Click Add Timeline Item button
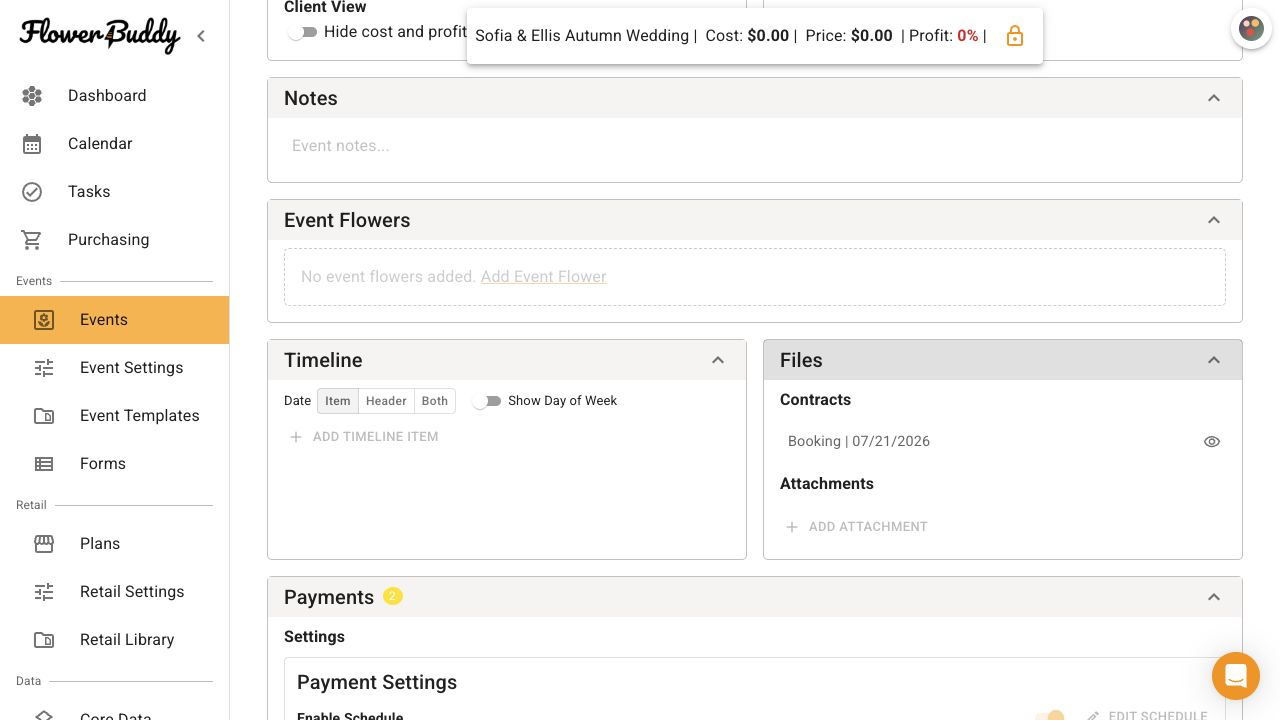Screen dimensions: 1280x720 coord(364,437)
